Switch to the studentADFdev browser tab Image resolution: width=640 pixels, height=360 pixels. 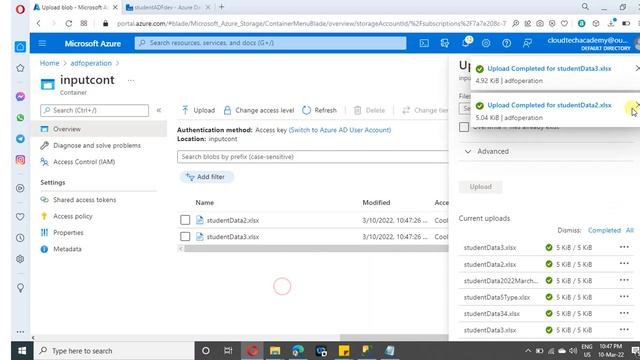click(167, 7)
